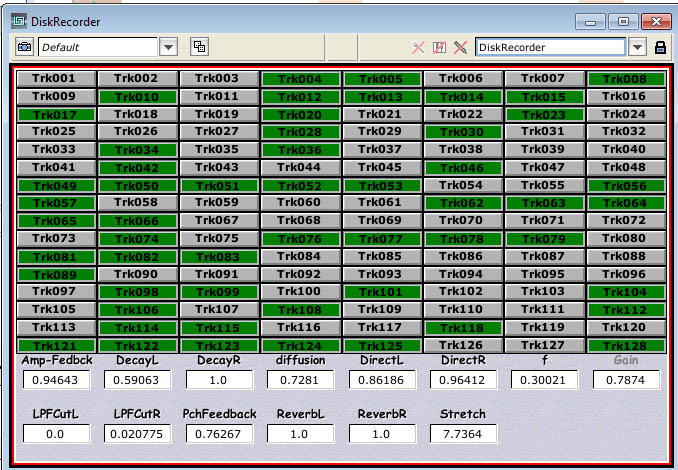Disable green track Trk008

[625, 79]
